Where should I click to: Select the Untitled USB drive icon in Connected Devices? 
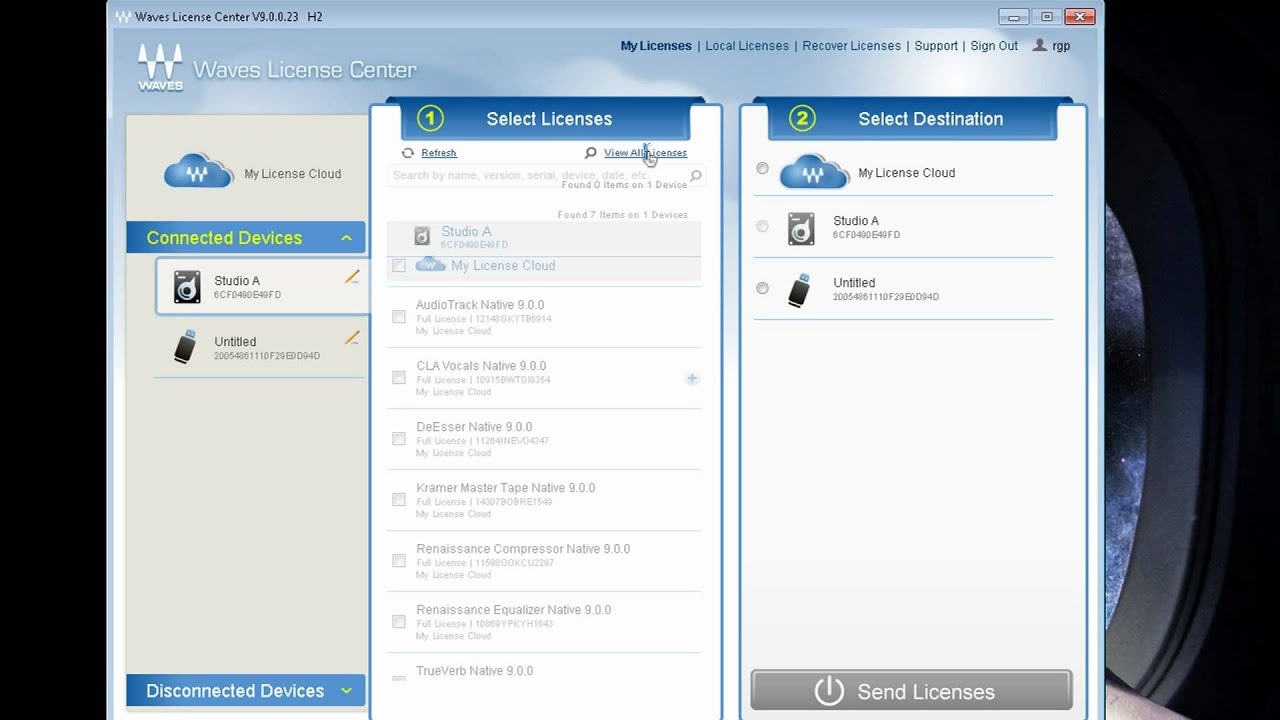(185, 347)
